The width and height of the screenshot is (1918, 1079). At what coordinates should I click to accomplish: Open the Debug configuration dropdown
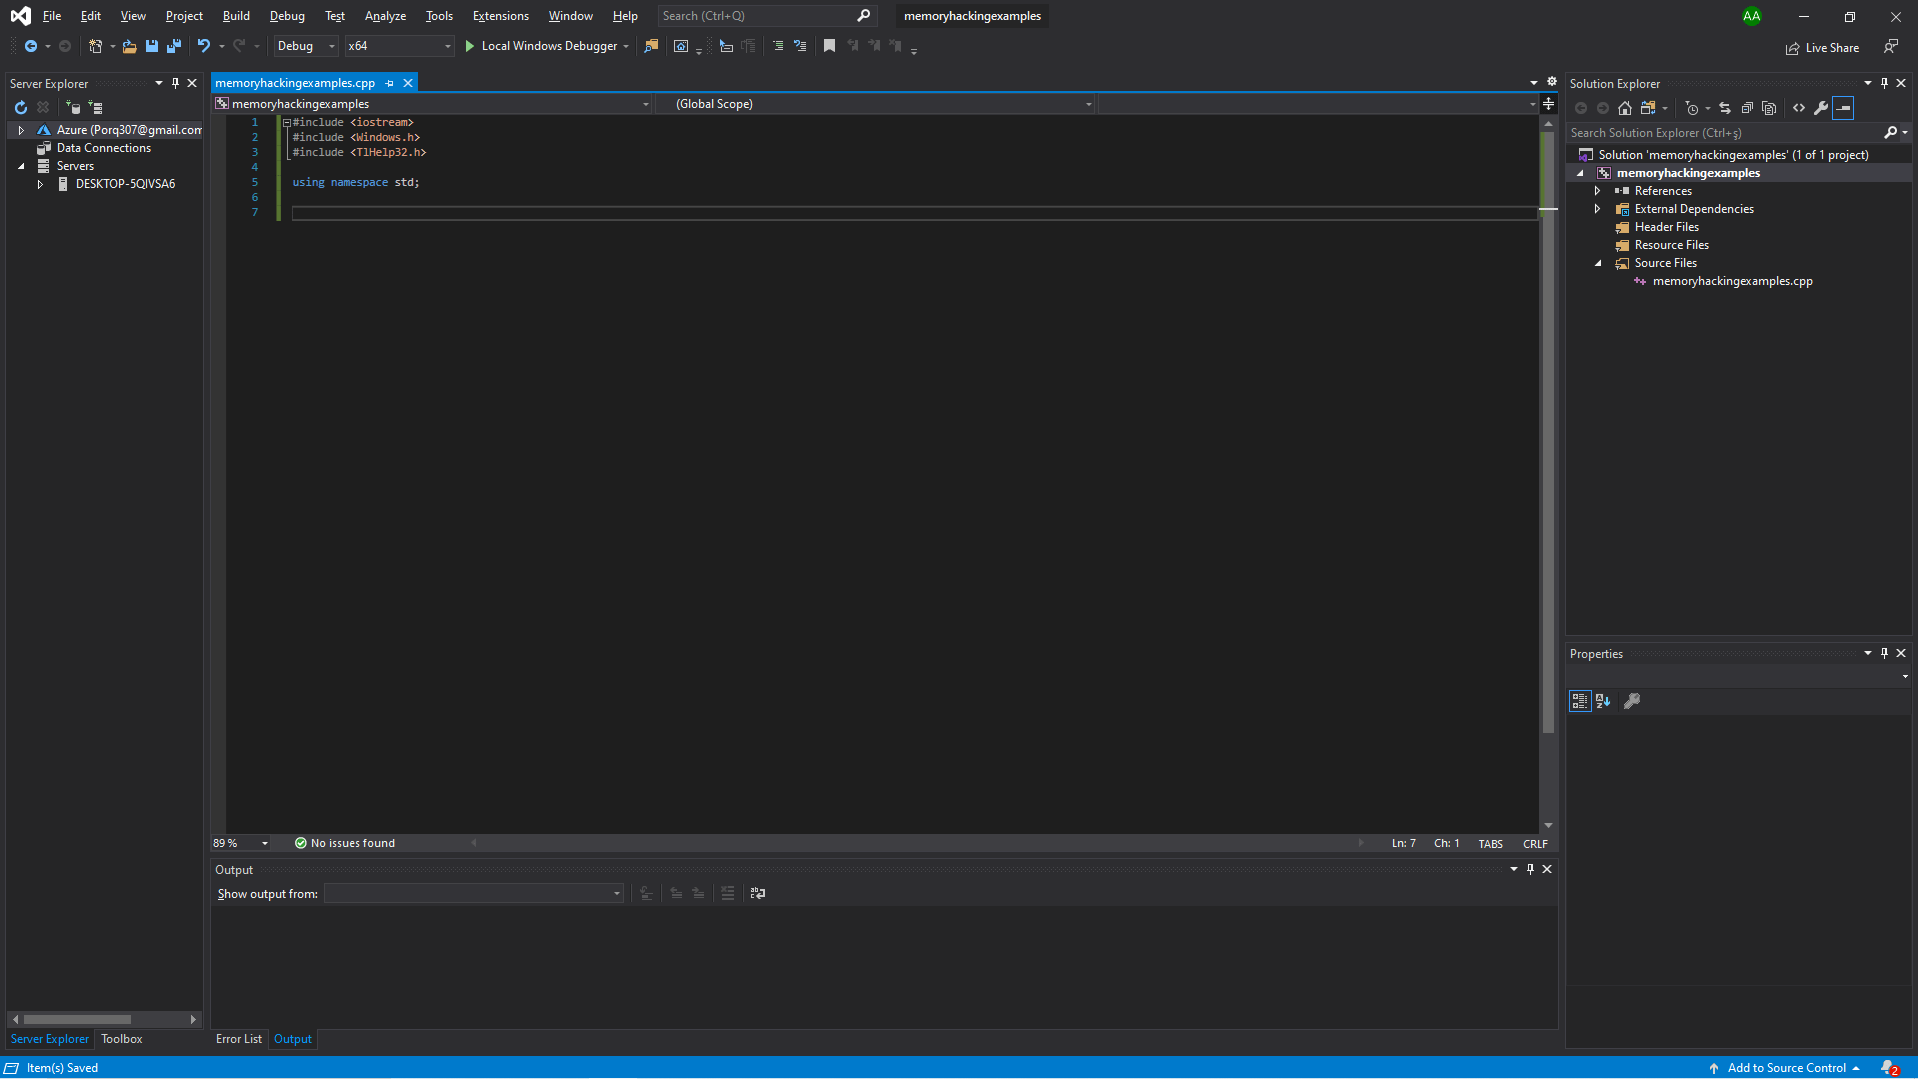tap(306, 46)
